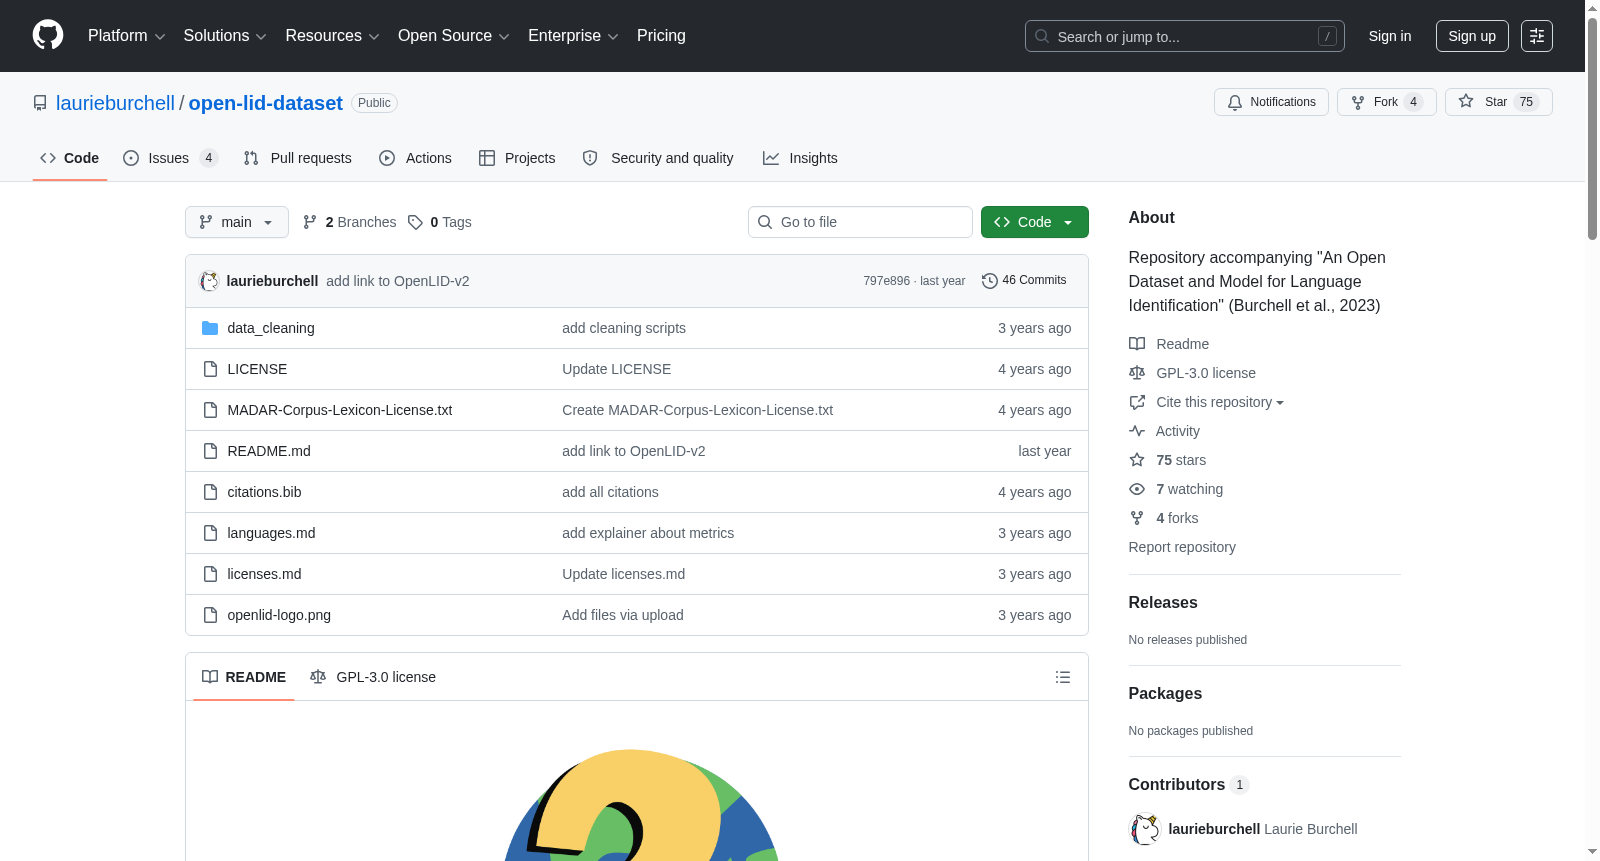
Task: Expand Cite this repository dropdown
Action: point(1220,402)
